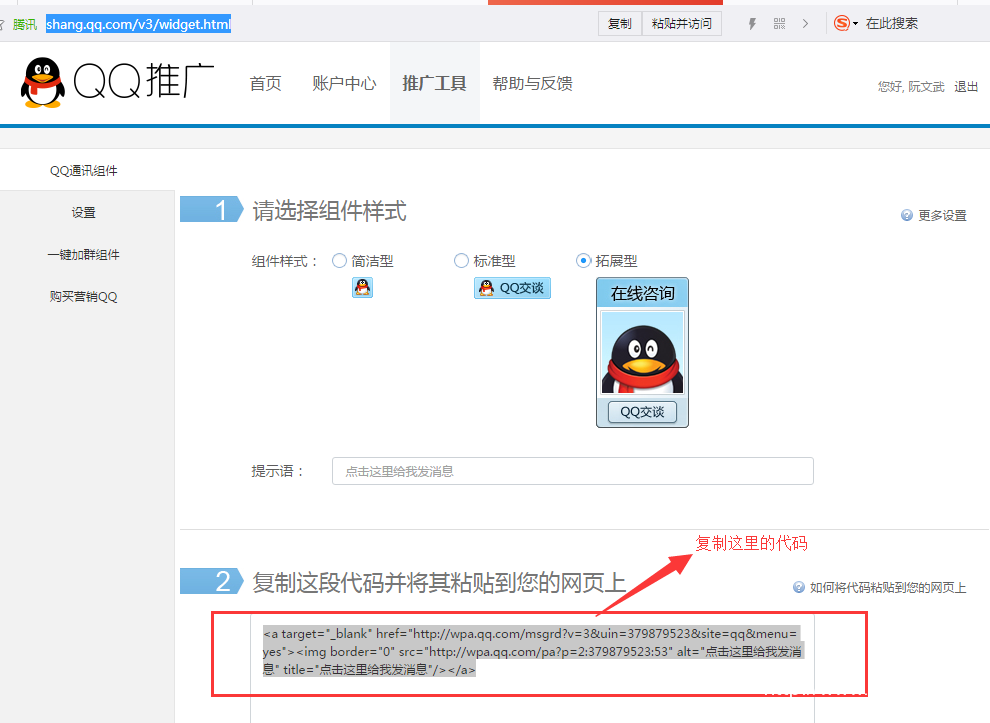Click the 在线咨询 widget header

(642, 294)
